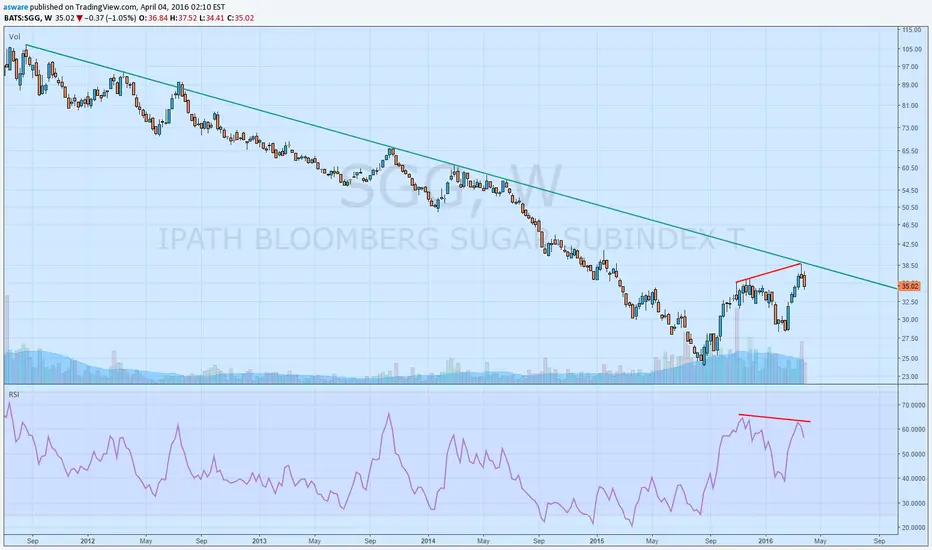
Task: Select the BATS:SGG, W symbol label
Action: click(x=28, y=18)
